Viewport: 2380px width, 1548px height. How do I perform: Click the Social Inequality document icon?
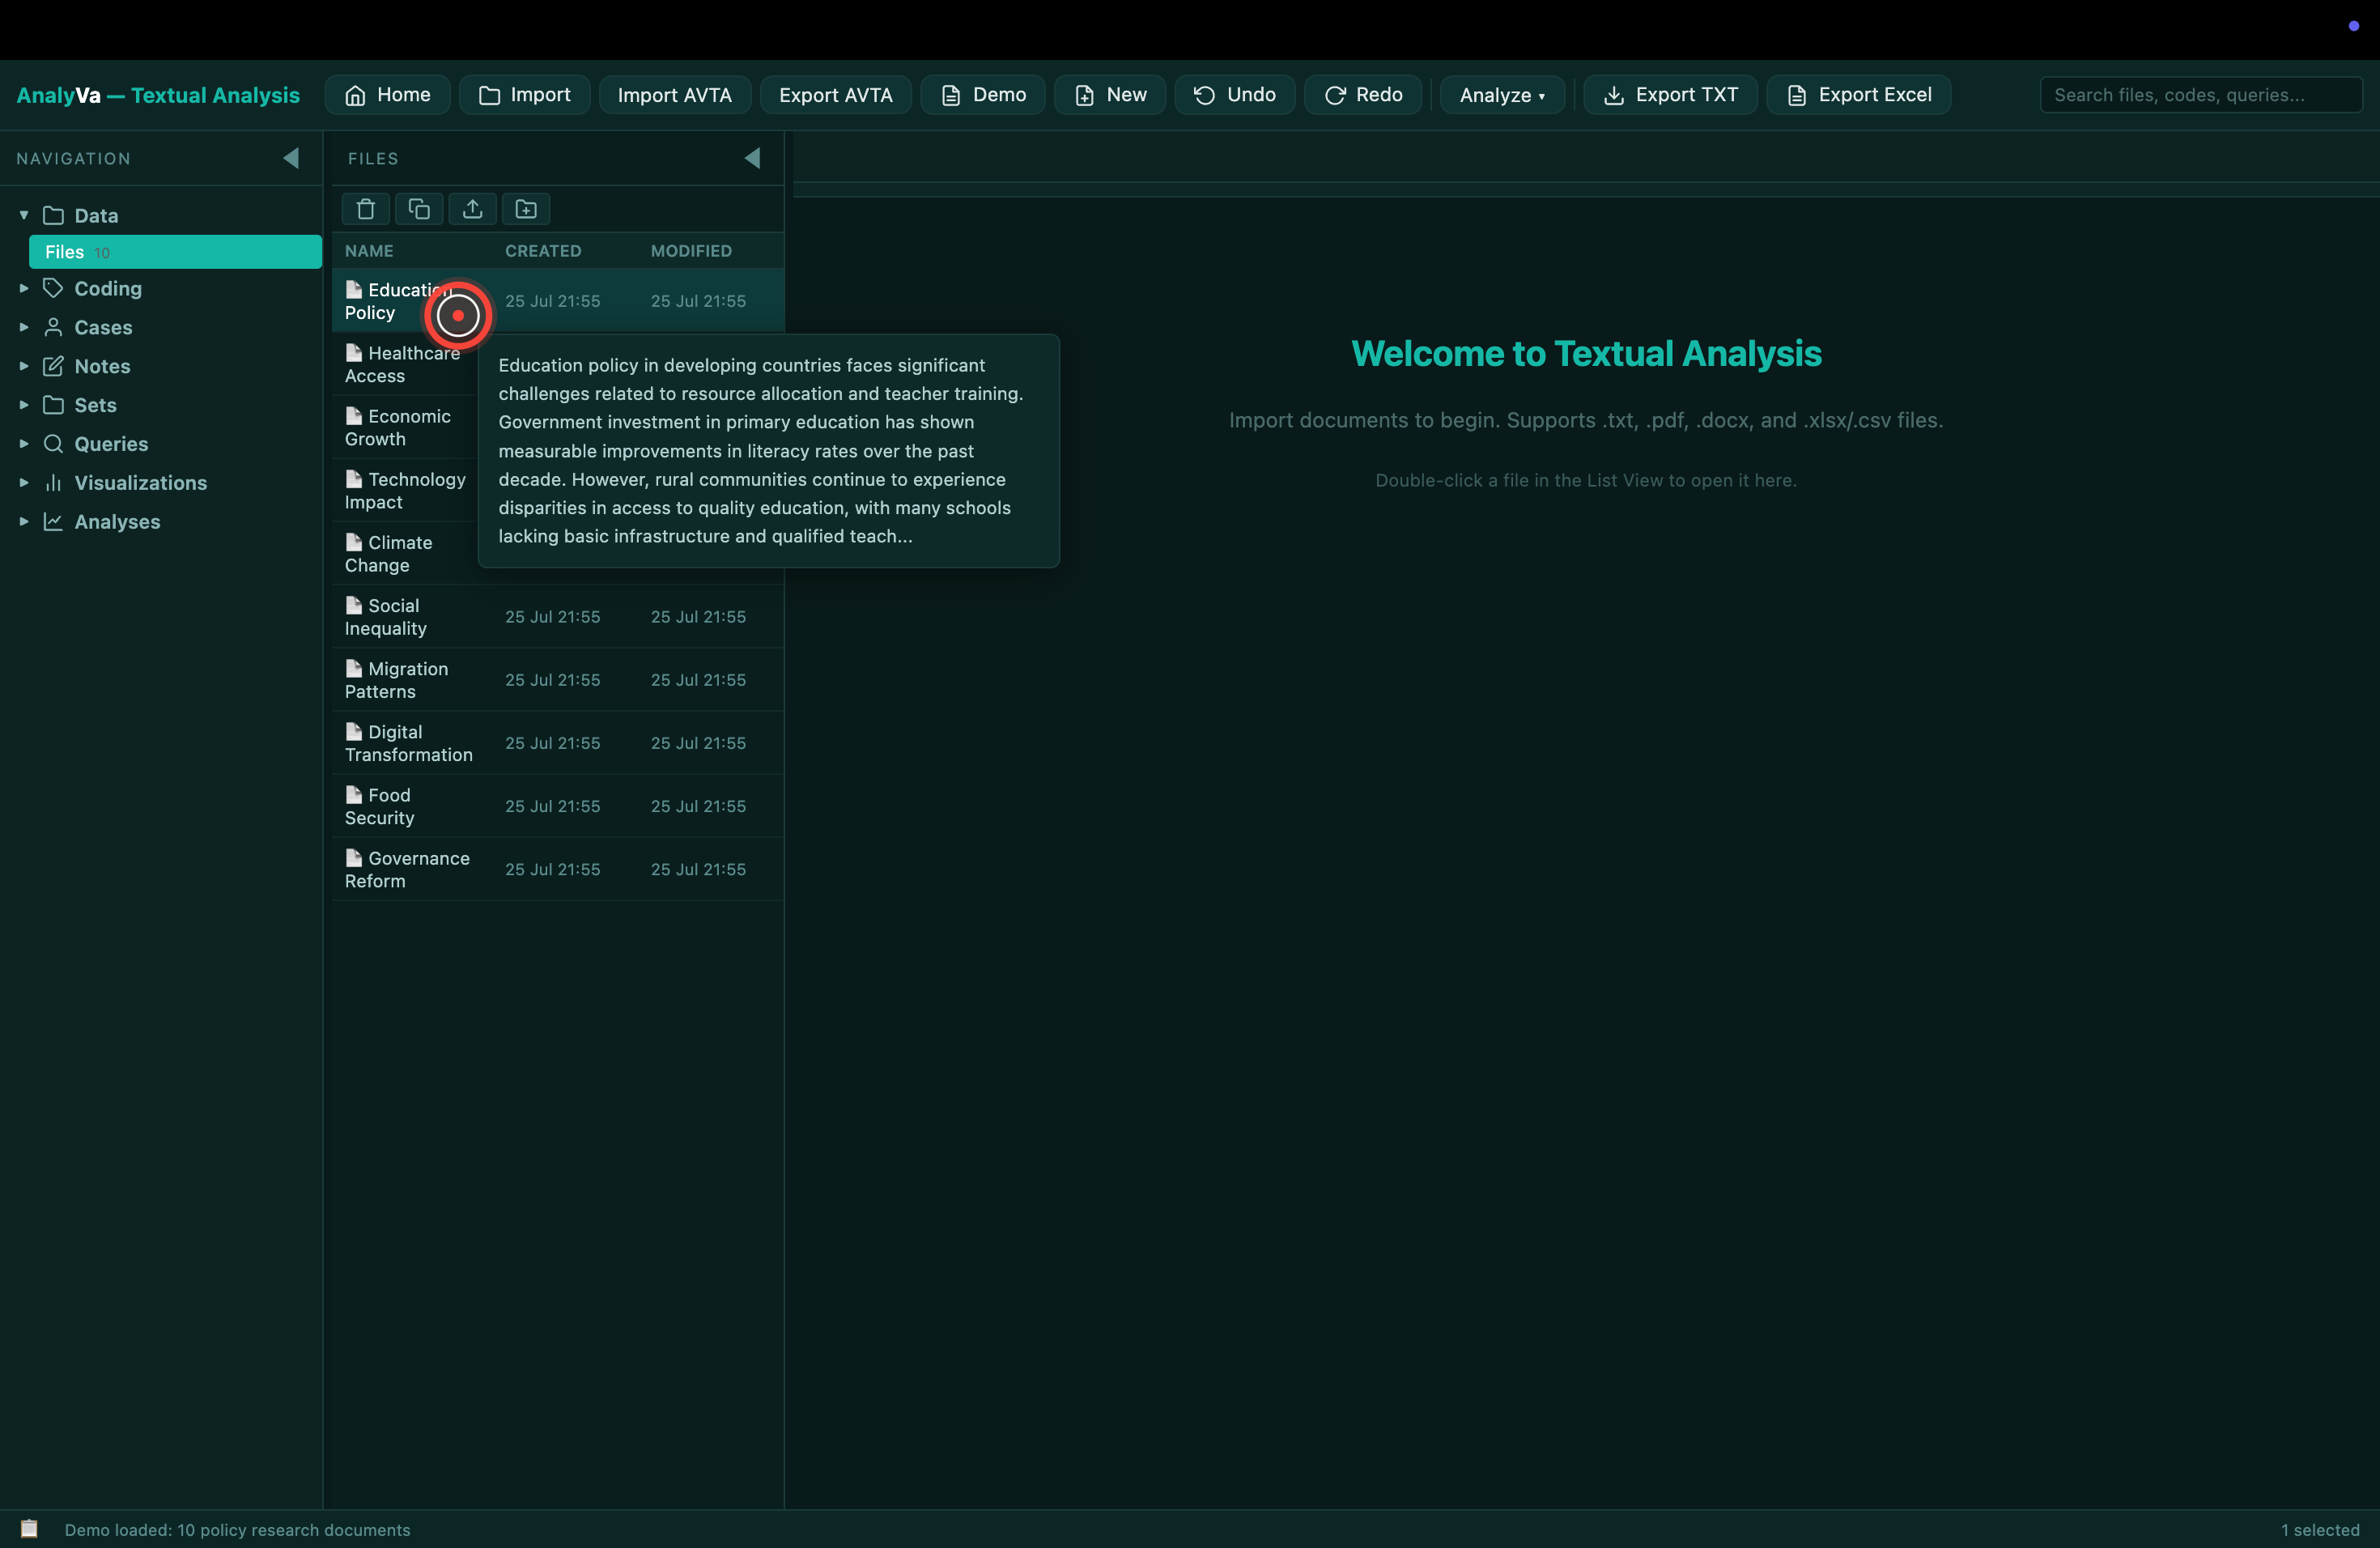[x=354, y=605]
